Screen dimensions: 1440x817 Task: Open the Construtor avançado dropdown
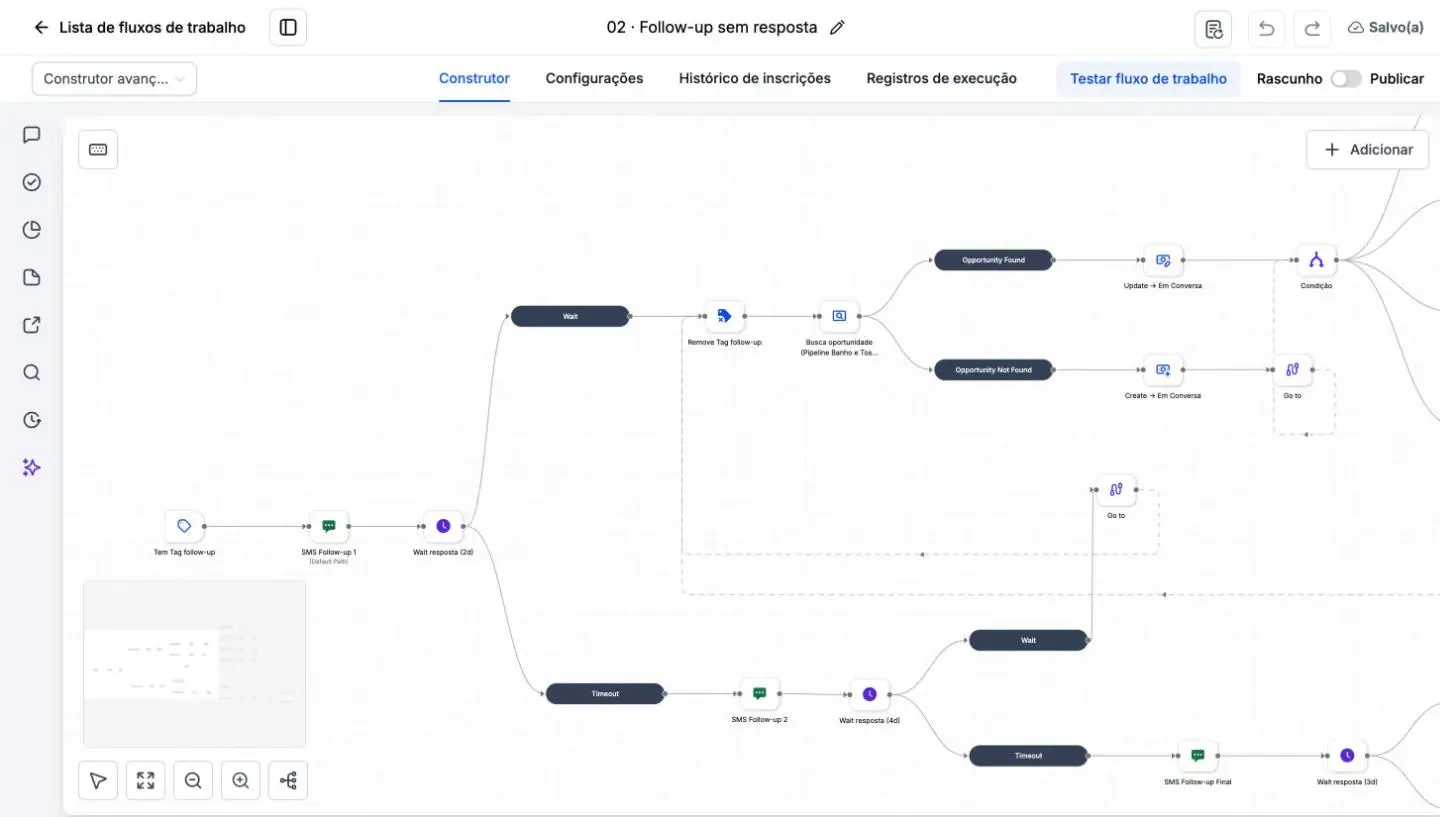click(114, 79)
